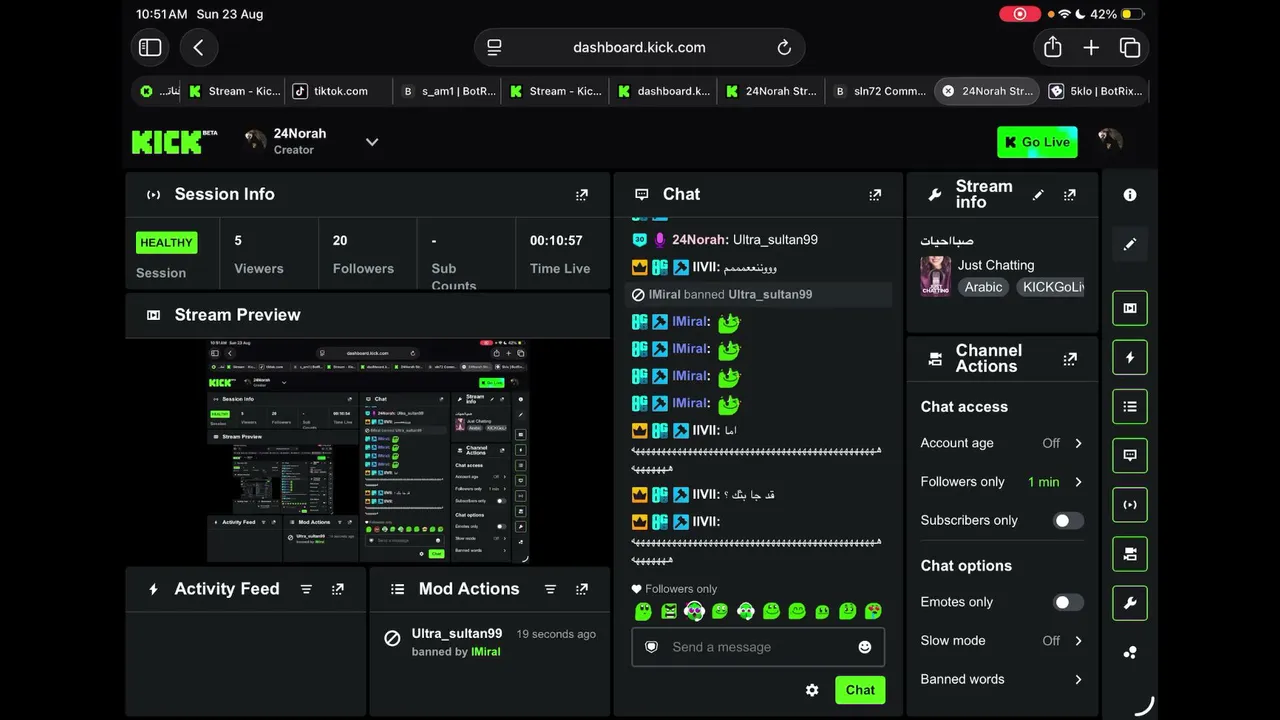Add a new browser tab

[x=1091, y=47]
